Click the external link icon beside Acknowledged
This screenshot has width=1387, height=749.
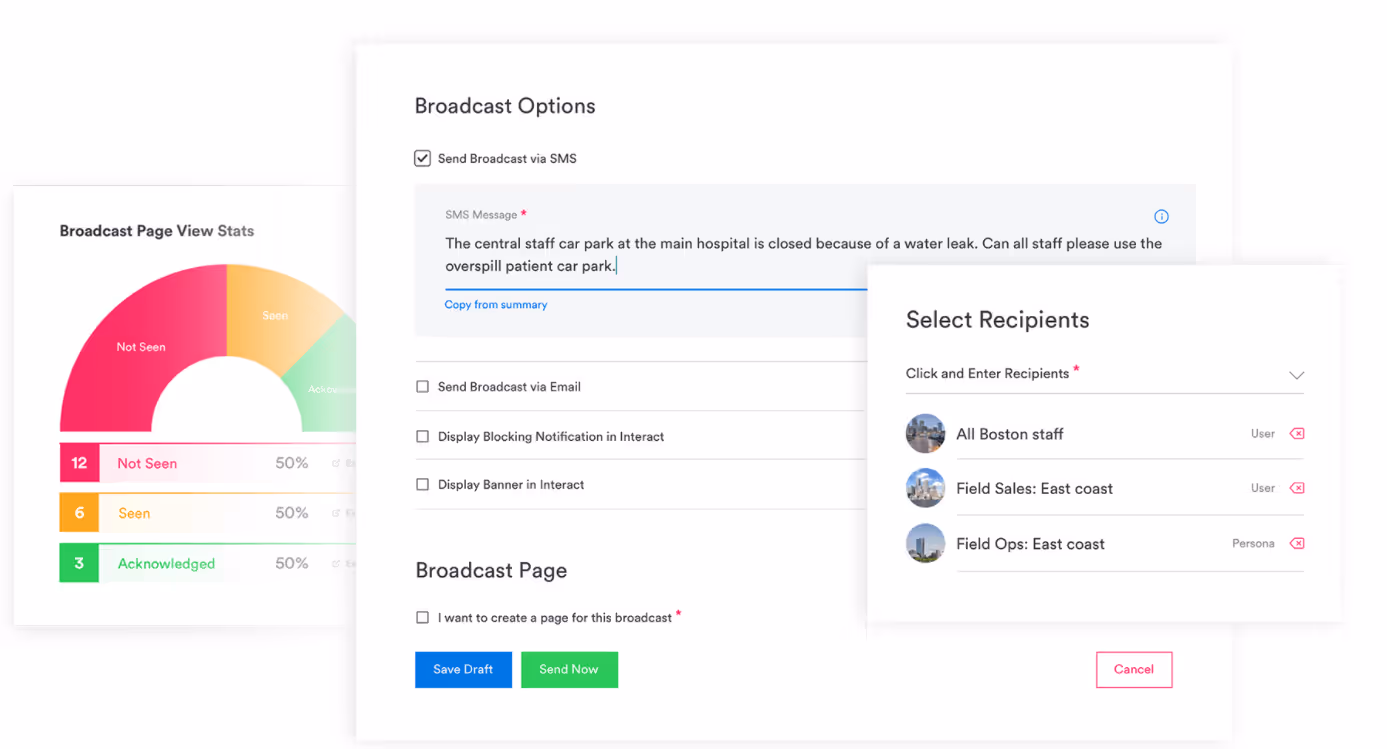pyautogui.click(x=337, y=563)
